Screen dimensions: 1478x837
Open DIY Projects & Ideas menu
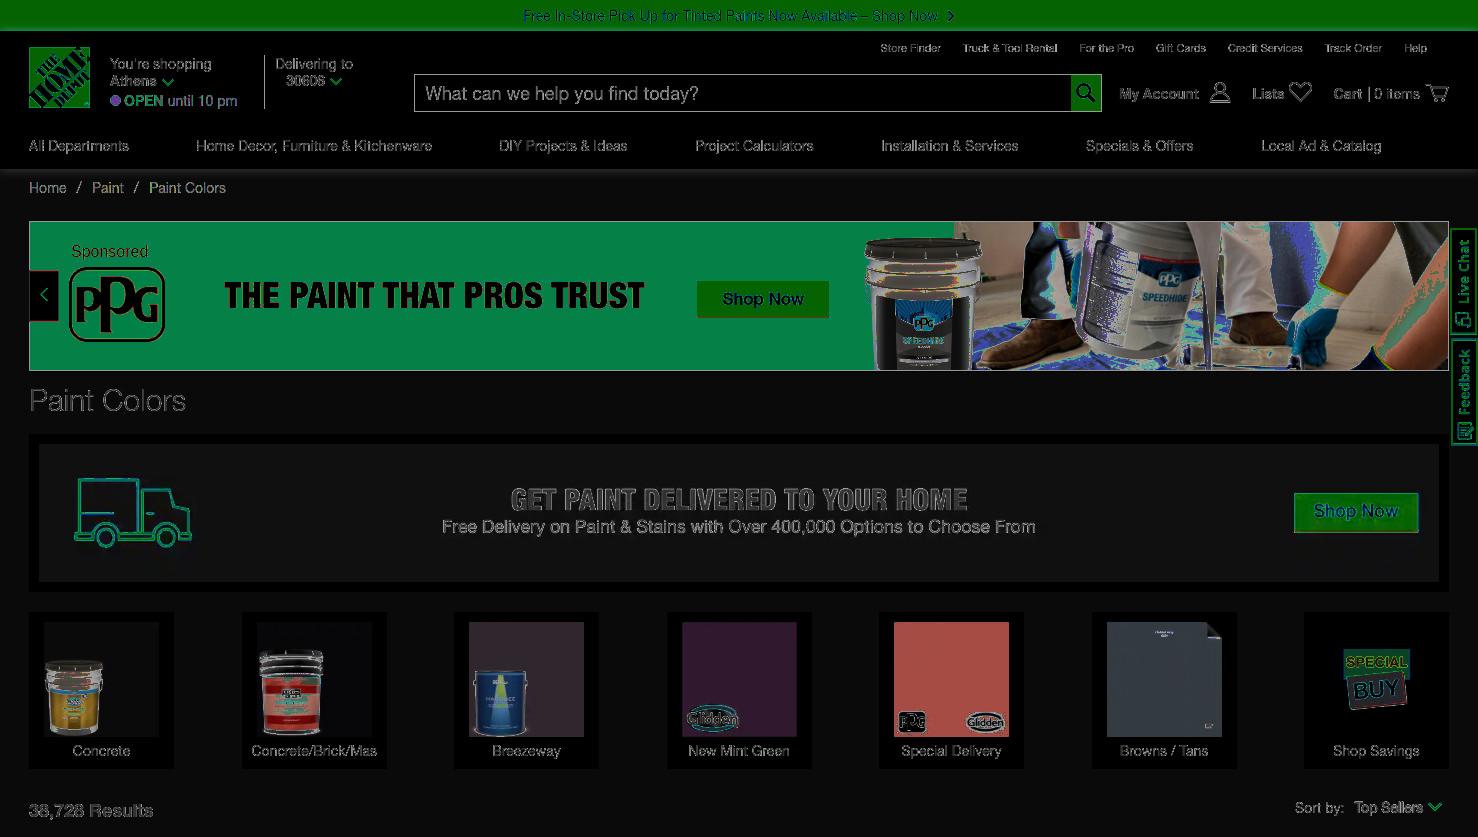tap(563, 145)
